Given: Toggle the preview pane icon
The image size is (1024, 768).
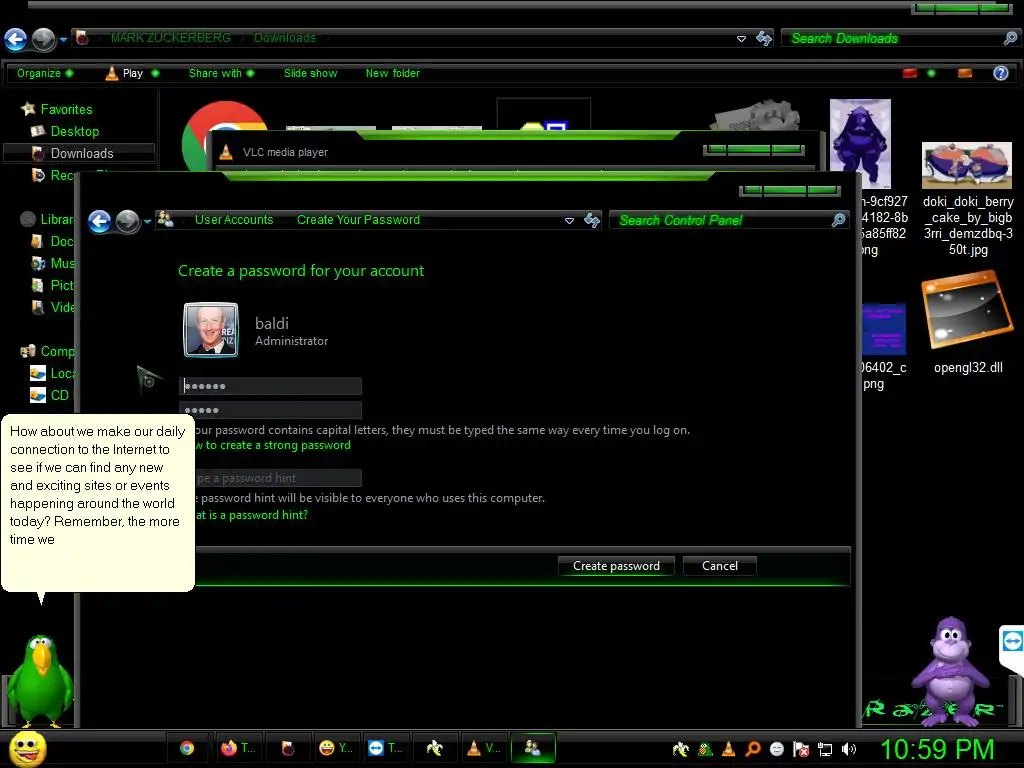Looking at the screenshot, I should click(965, 73).
